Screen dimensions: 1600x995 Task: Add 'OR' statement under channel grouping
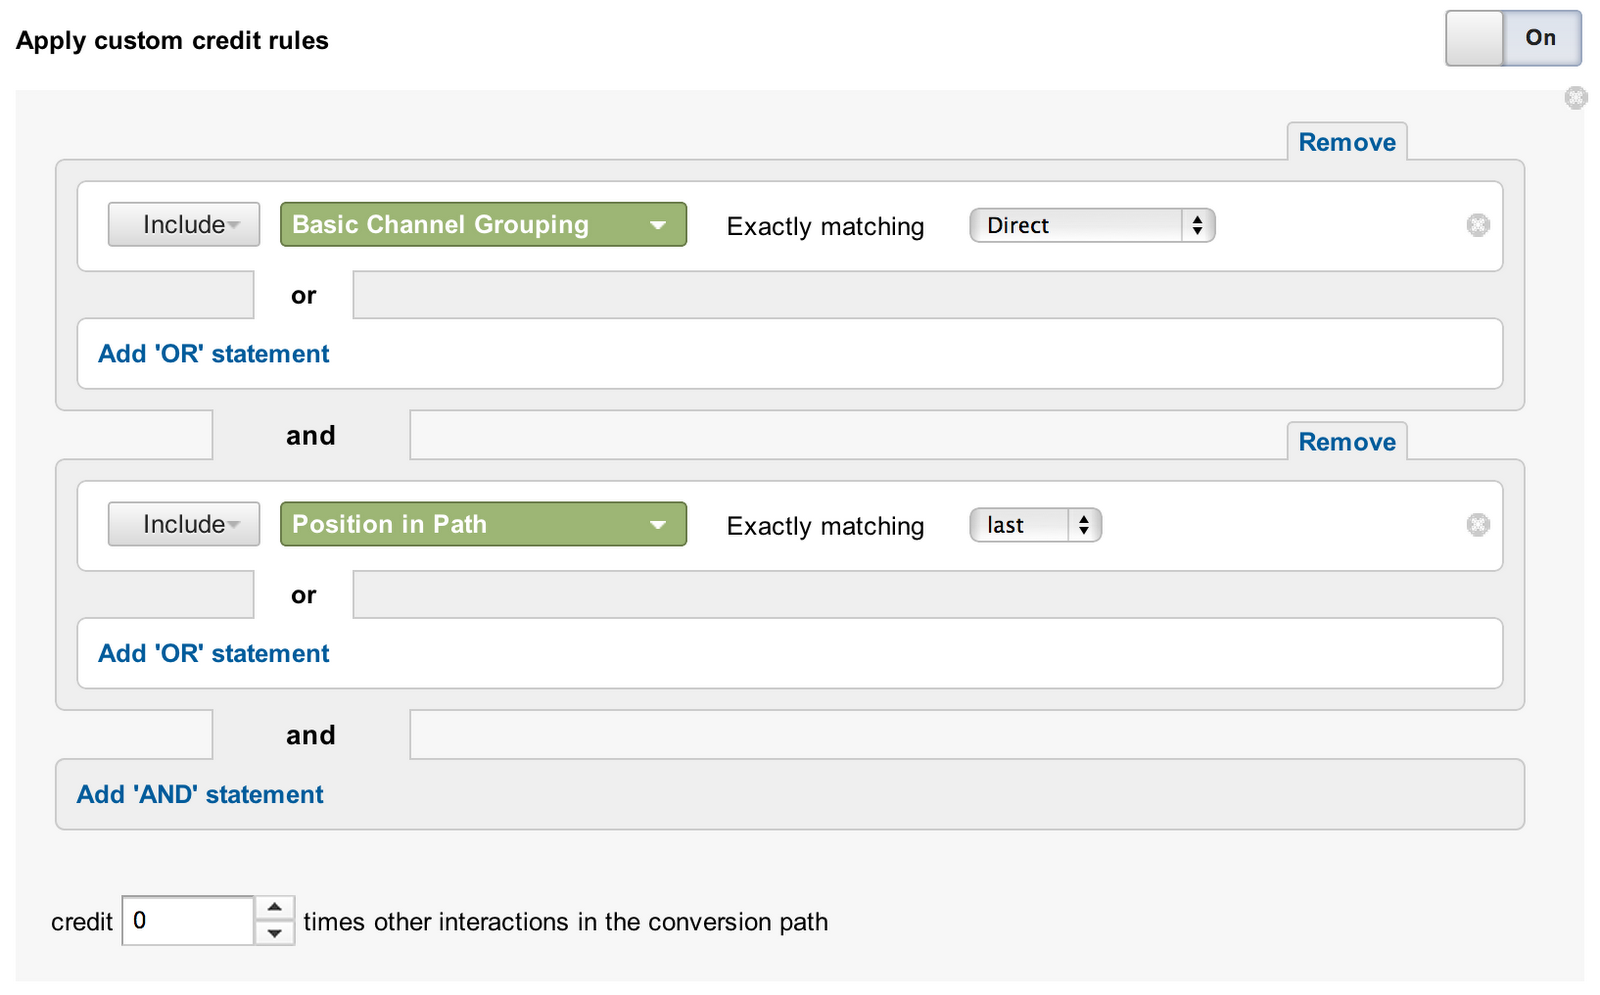pos(213,354)
